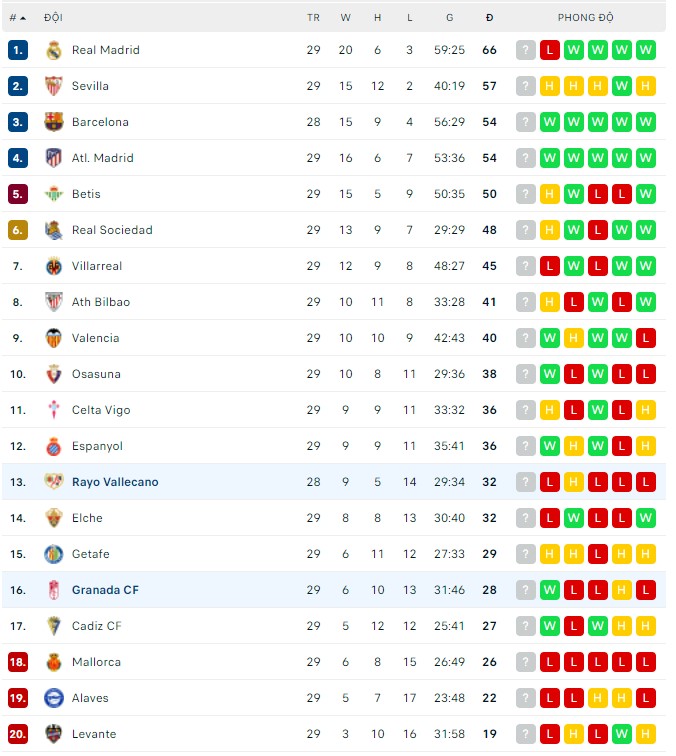The image size is (676, 756).
Task: Click the Granada CF team name
Action: (x=105, y=590)
